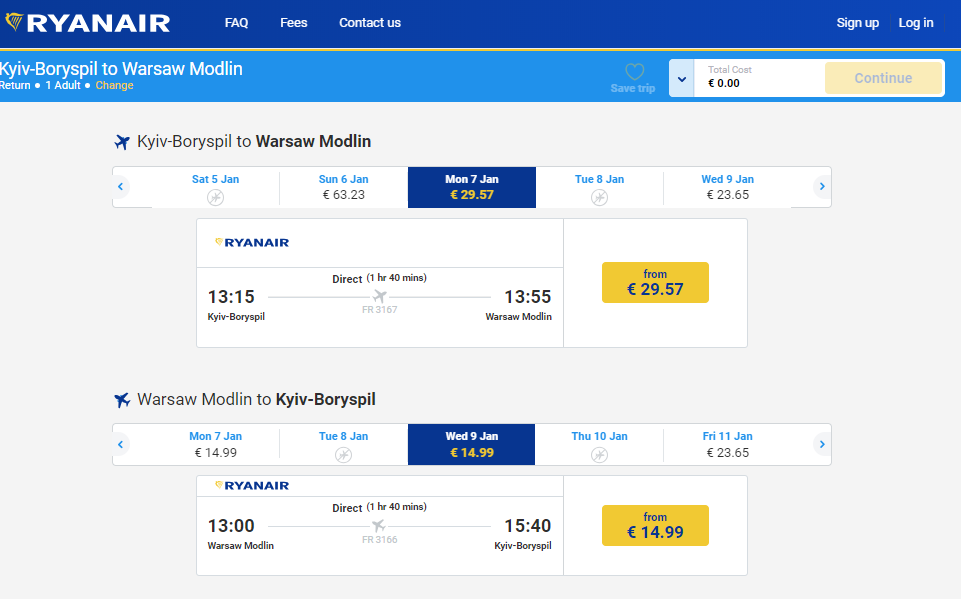The width and height of the screenshot is (961, 599).
Task: Click the Change trip link
Action: (114, 86)
